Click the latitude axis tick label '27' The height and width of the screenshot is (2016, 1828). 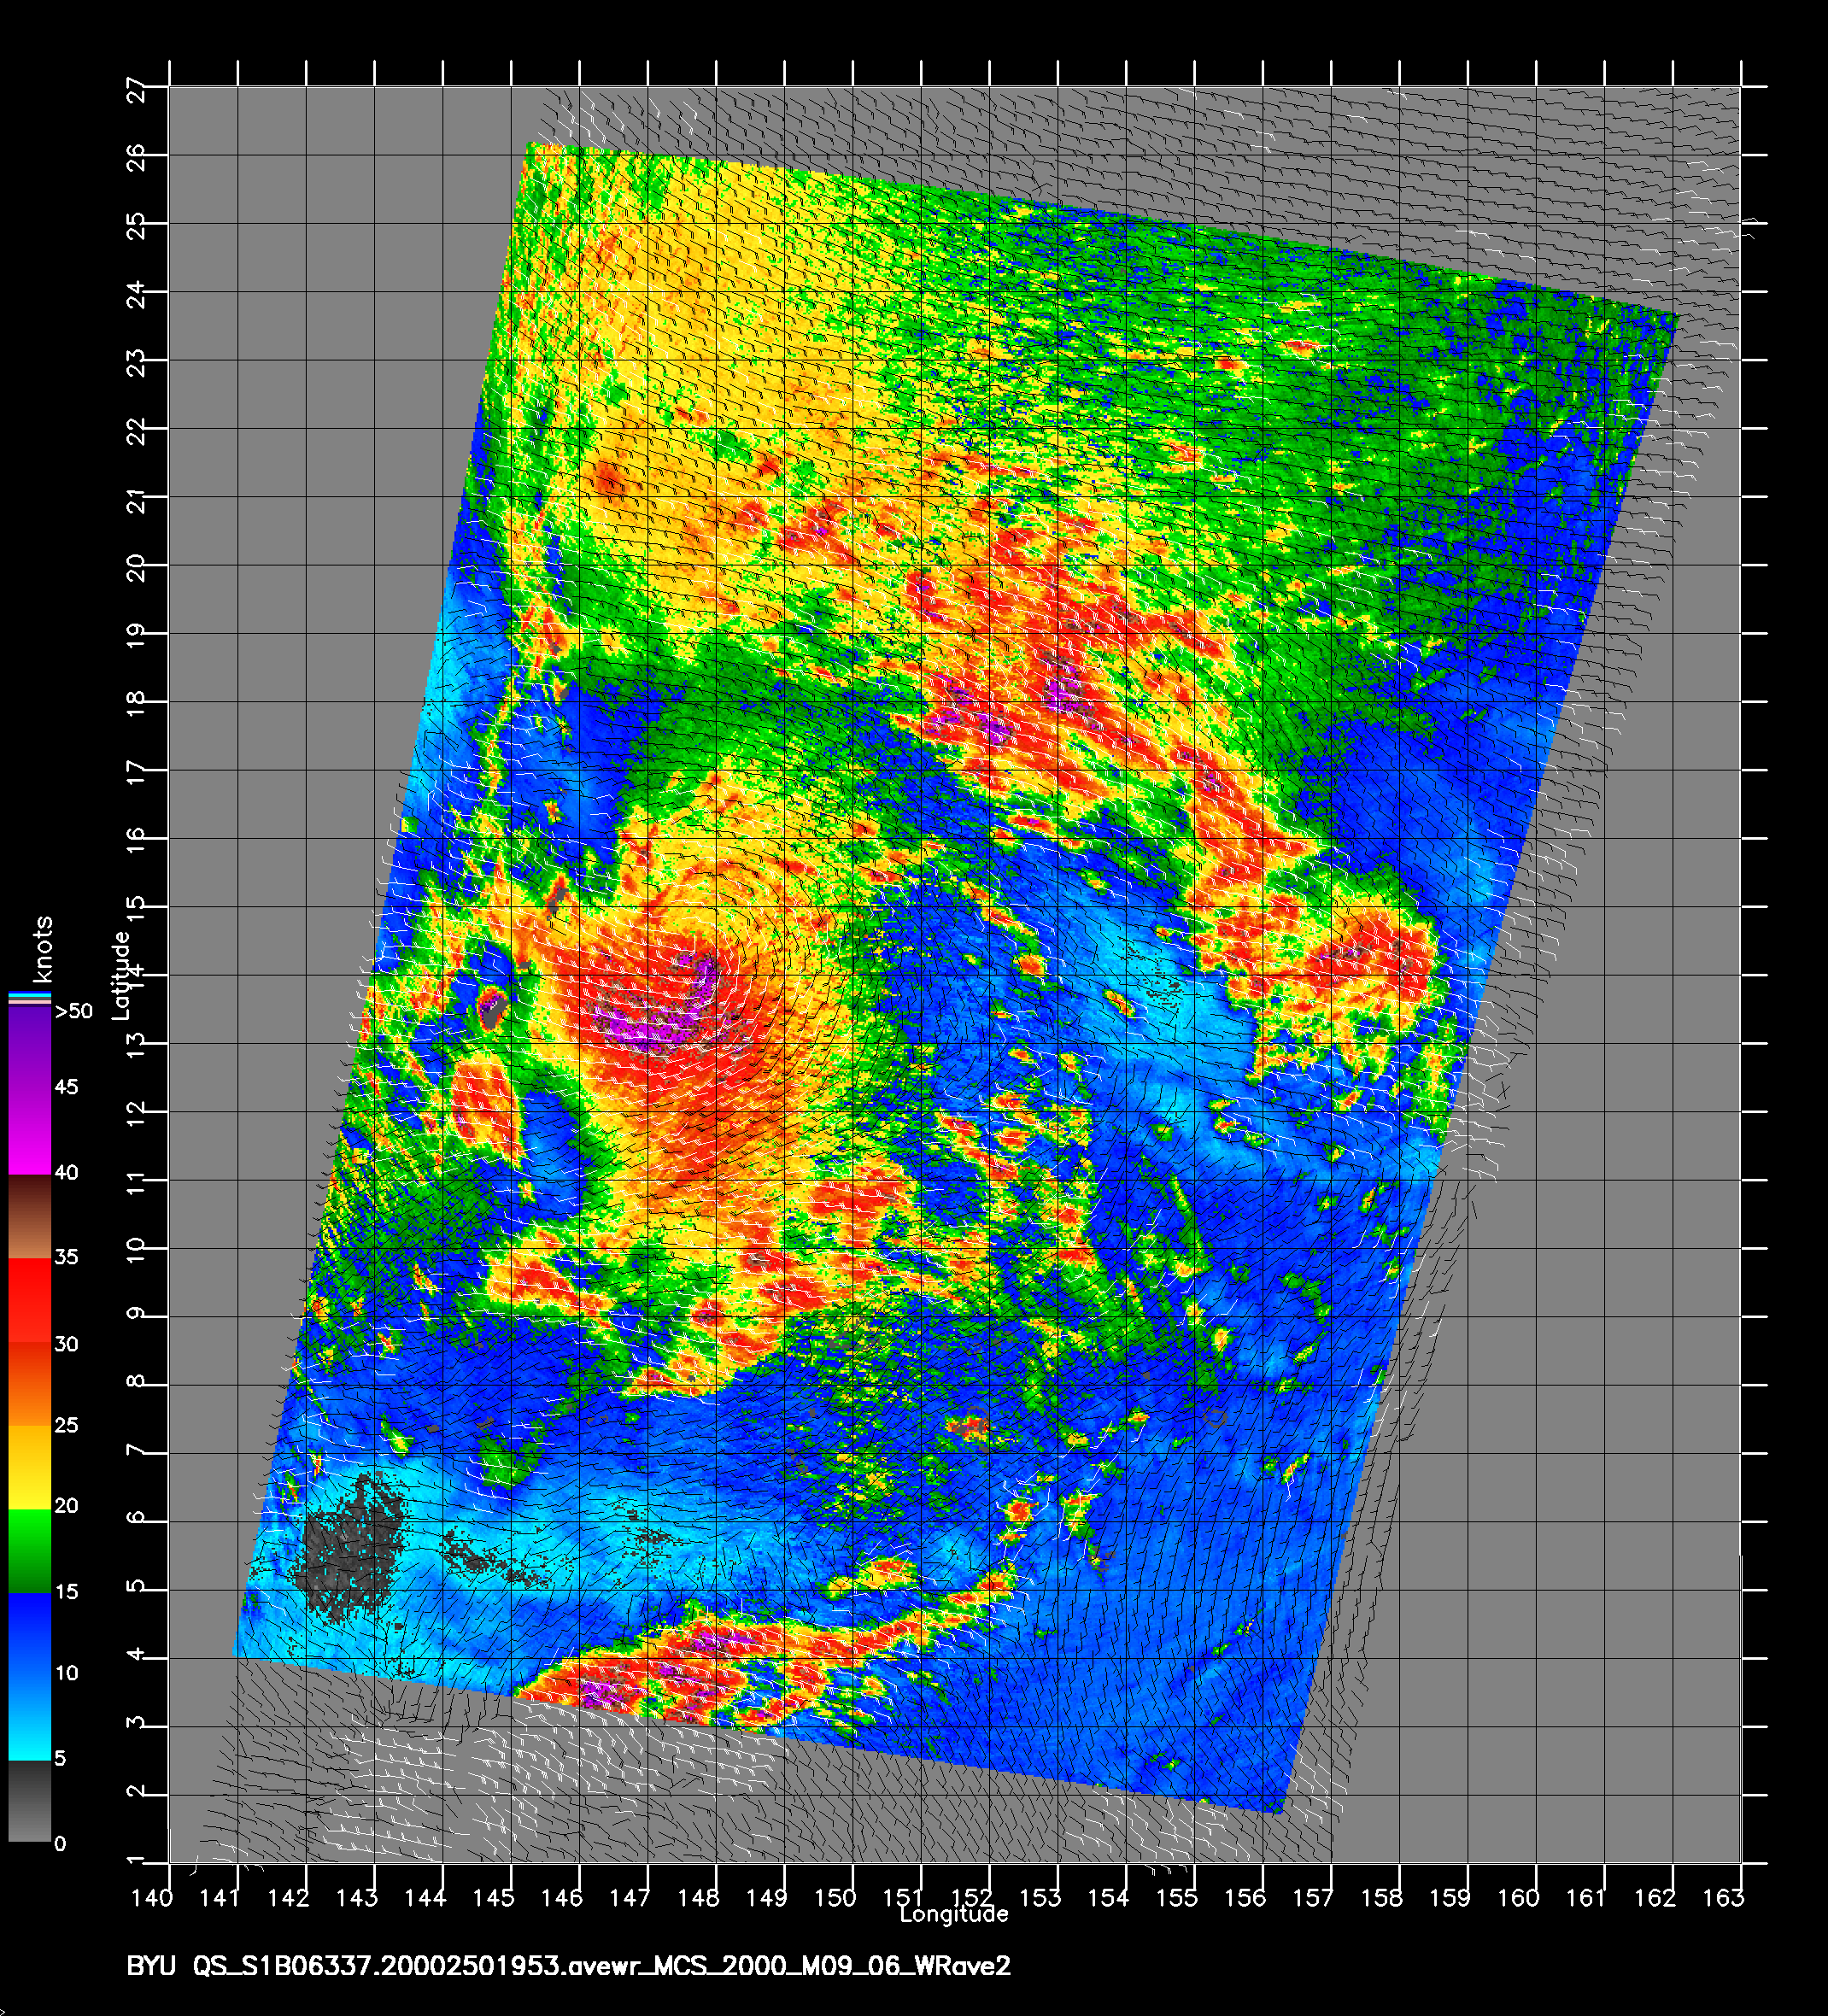[x=137, y=91]
